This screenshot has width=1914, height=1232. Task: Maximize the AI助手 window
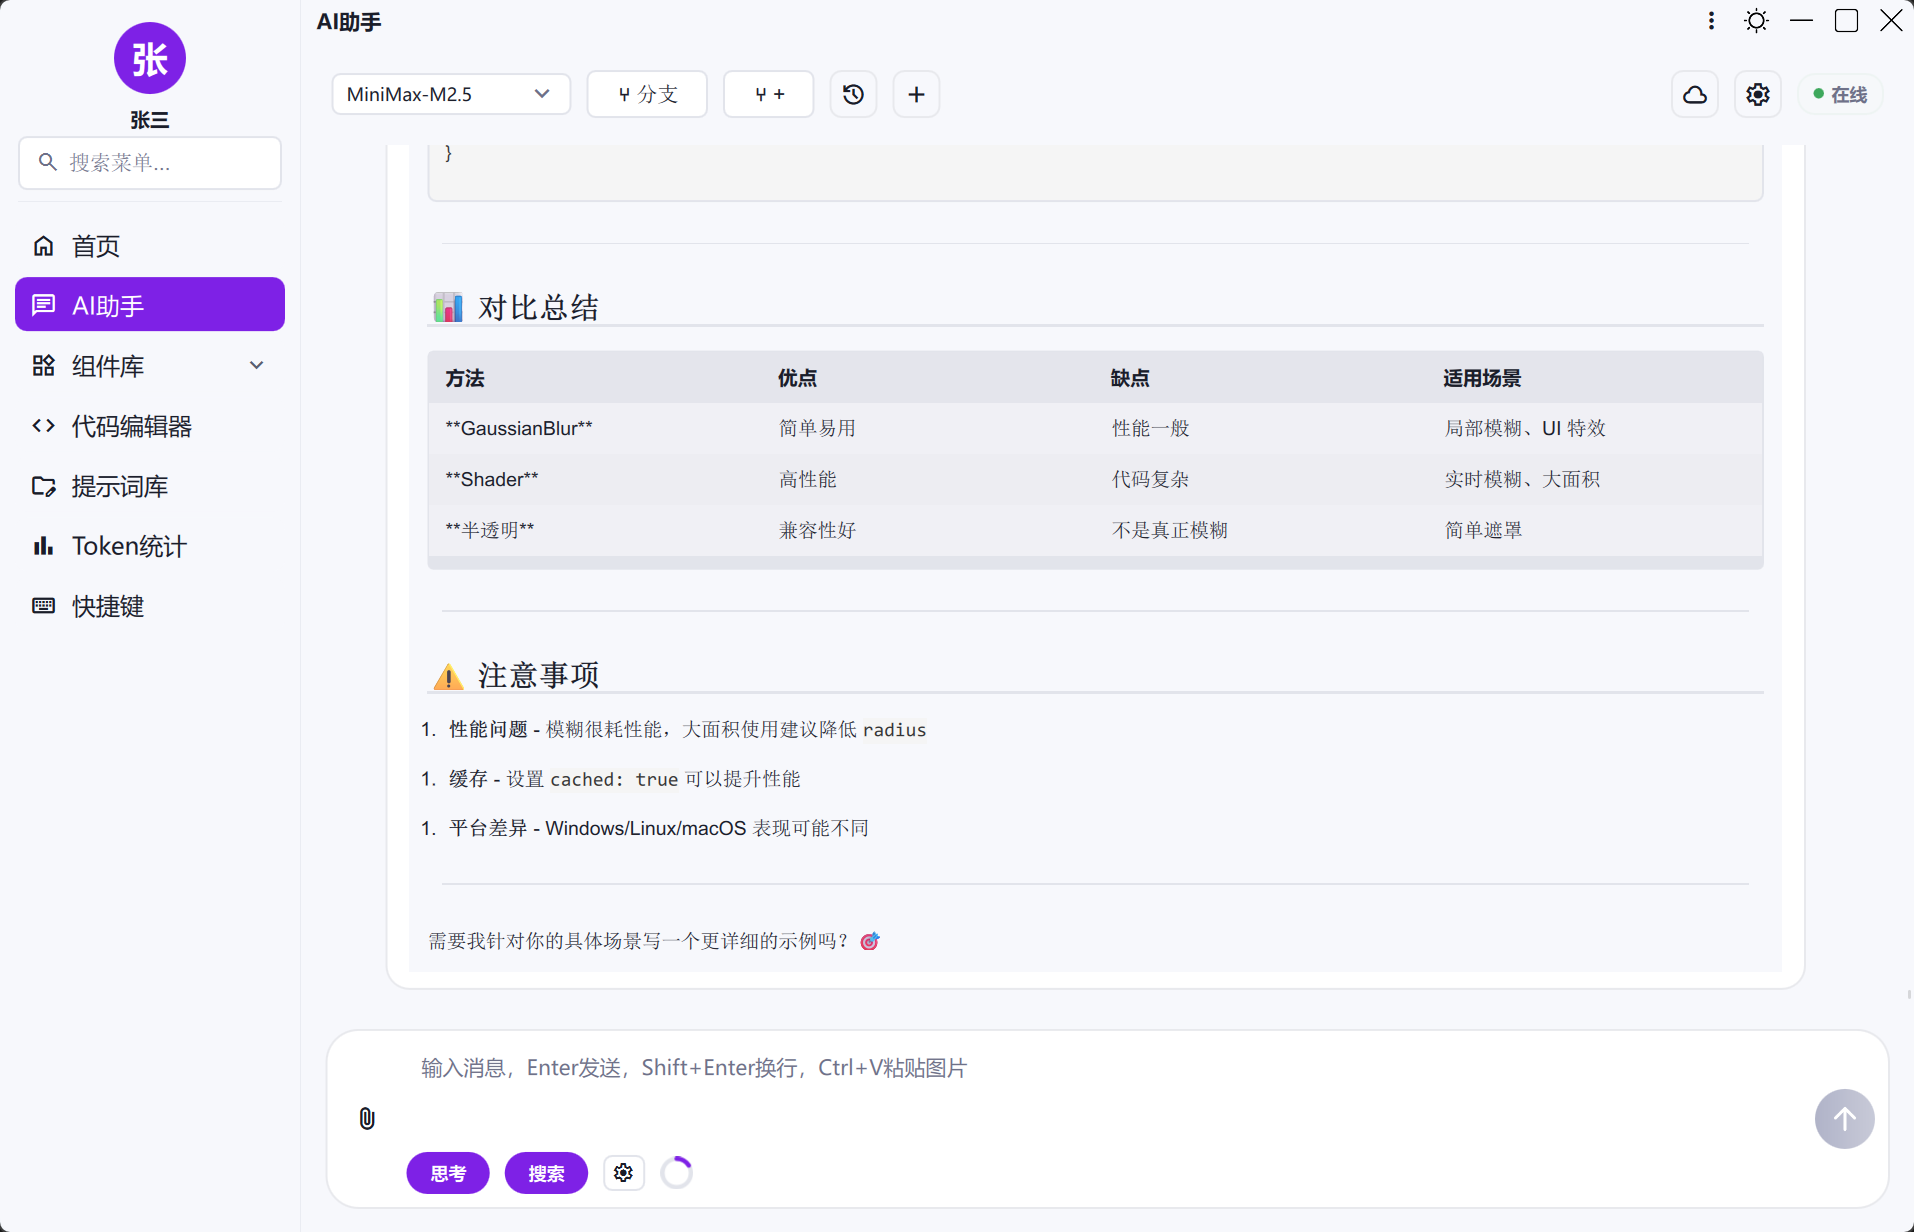coord(1846,20)
